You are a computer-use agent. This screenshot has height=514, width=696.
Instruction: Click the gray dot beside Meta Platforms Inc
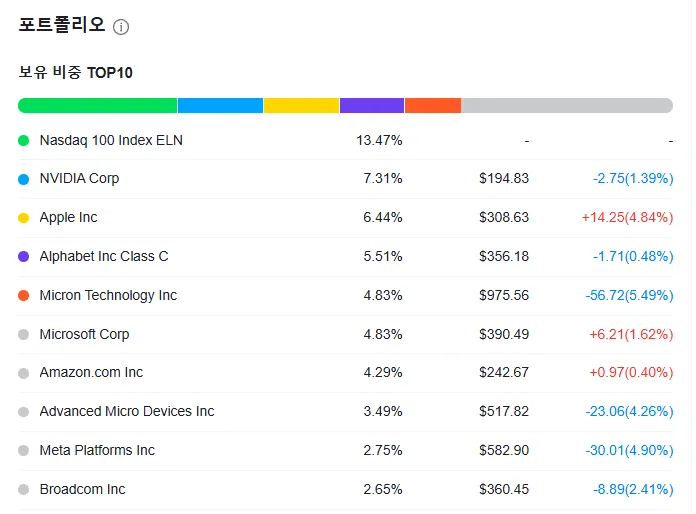[x=24, y=451]
